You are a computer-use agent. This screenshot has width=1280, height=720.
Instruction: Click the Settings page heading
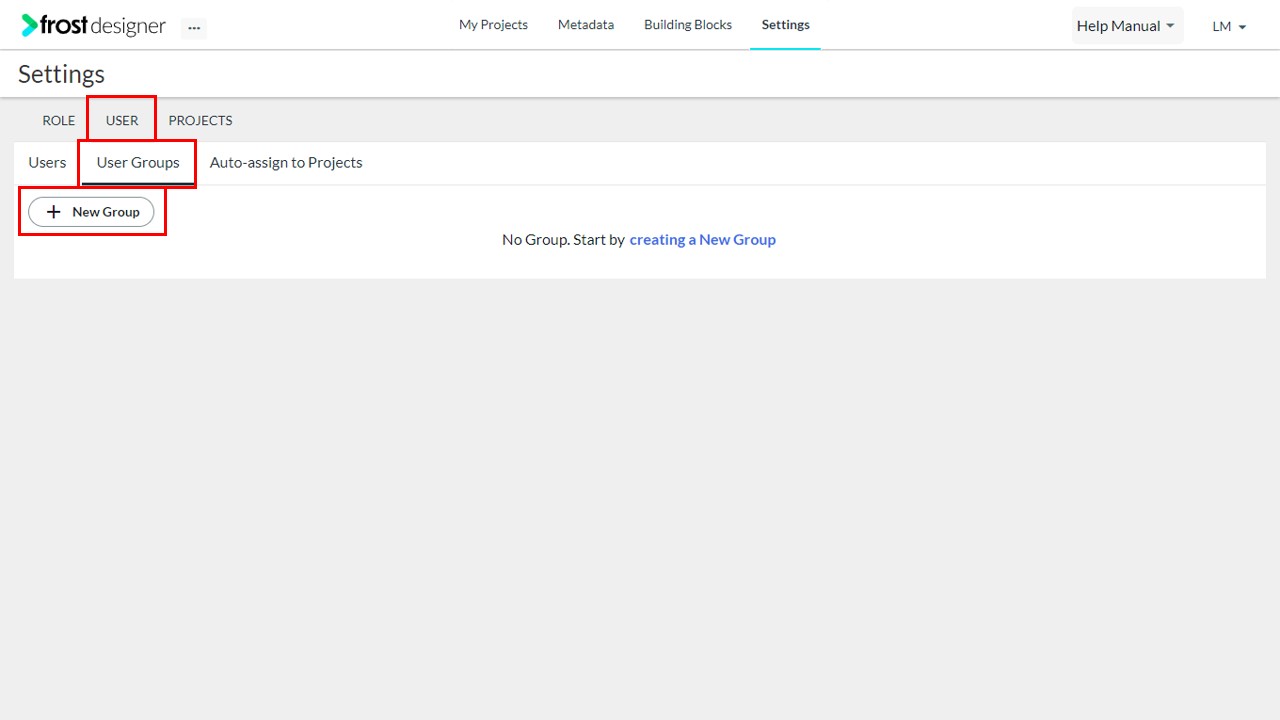pos(62,74)
